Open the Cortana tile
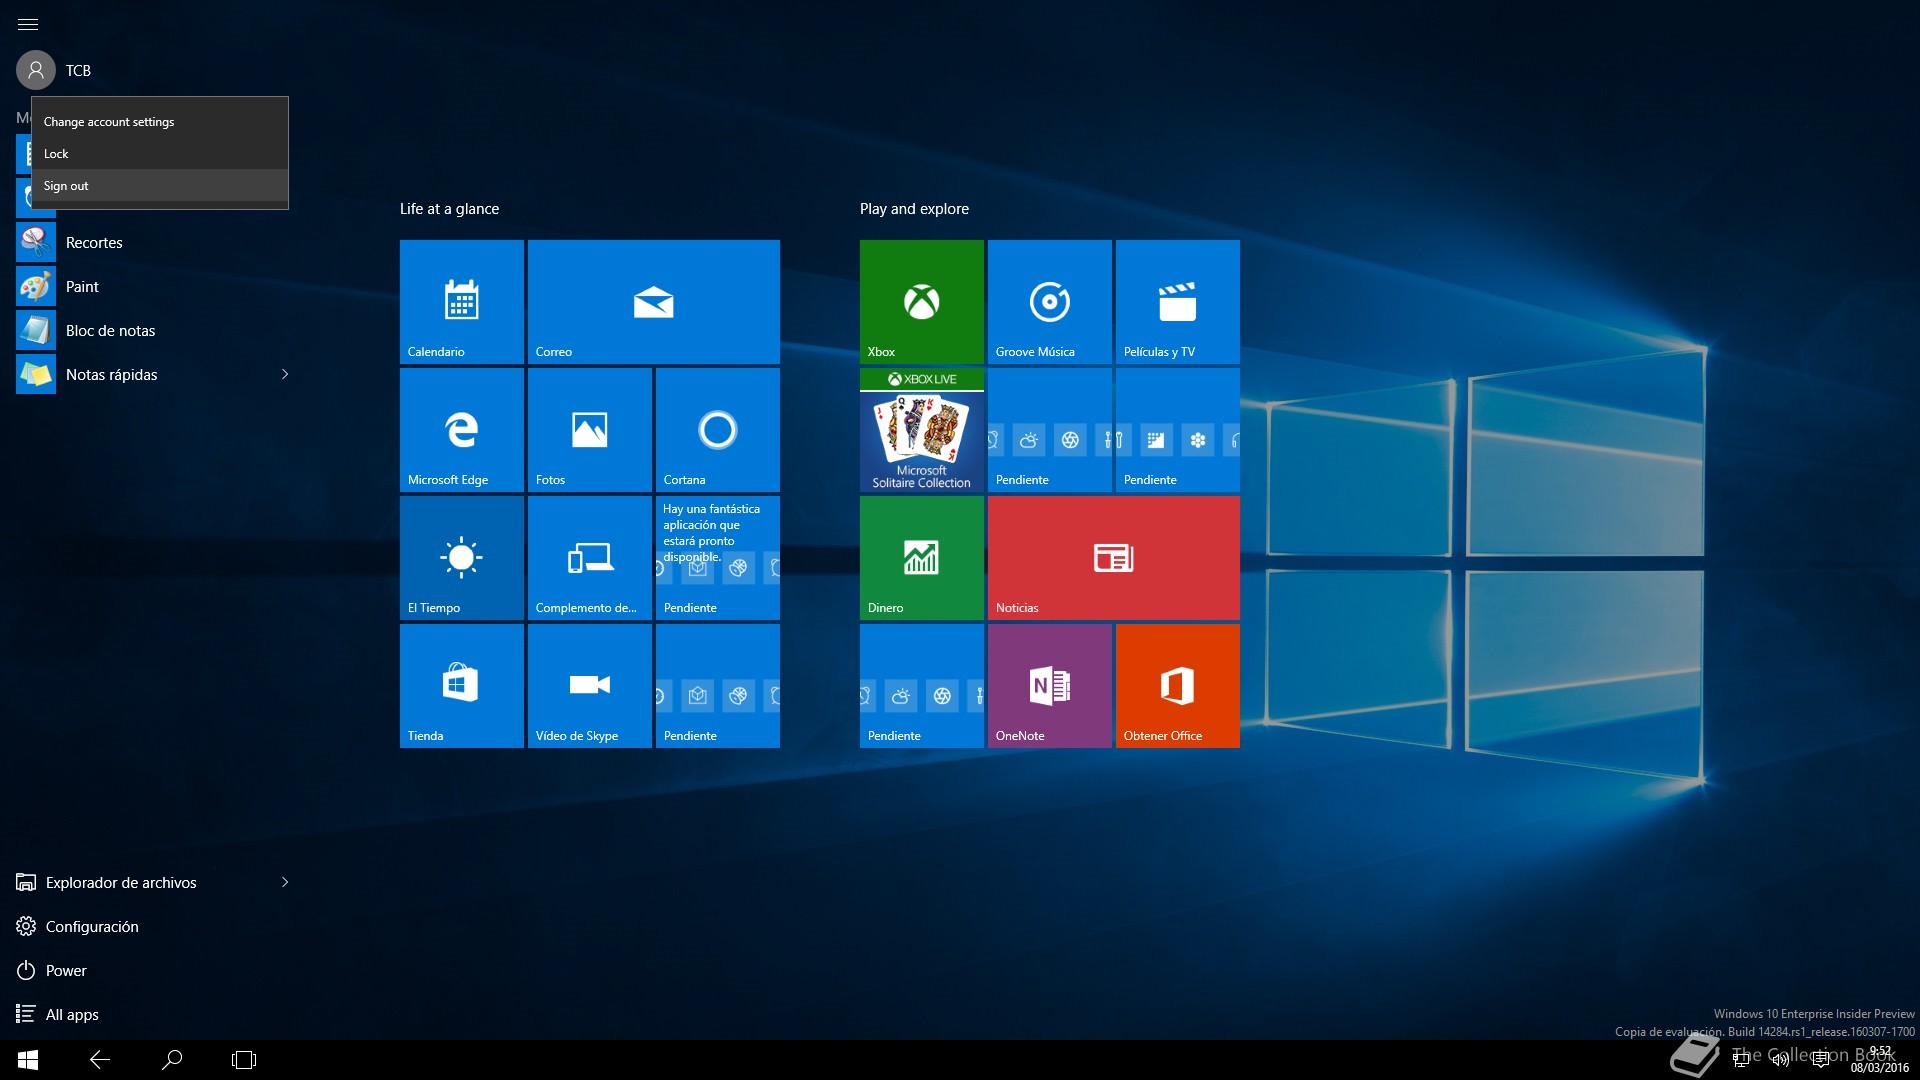This screenshot has height=1080, width=1920. [718, 429]
